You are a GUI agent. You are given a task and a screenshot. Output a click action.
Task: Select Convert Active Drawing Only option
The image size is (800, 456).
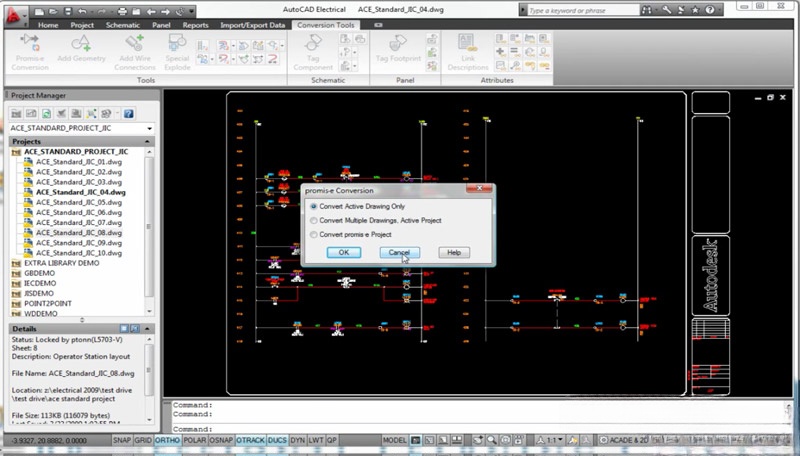coord(358,206)
